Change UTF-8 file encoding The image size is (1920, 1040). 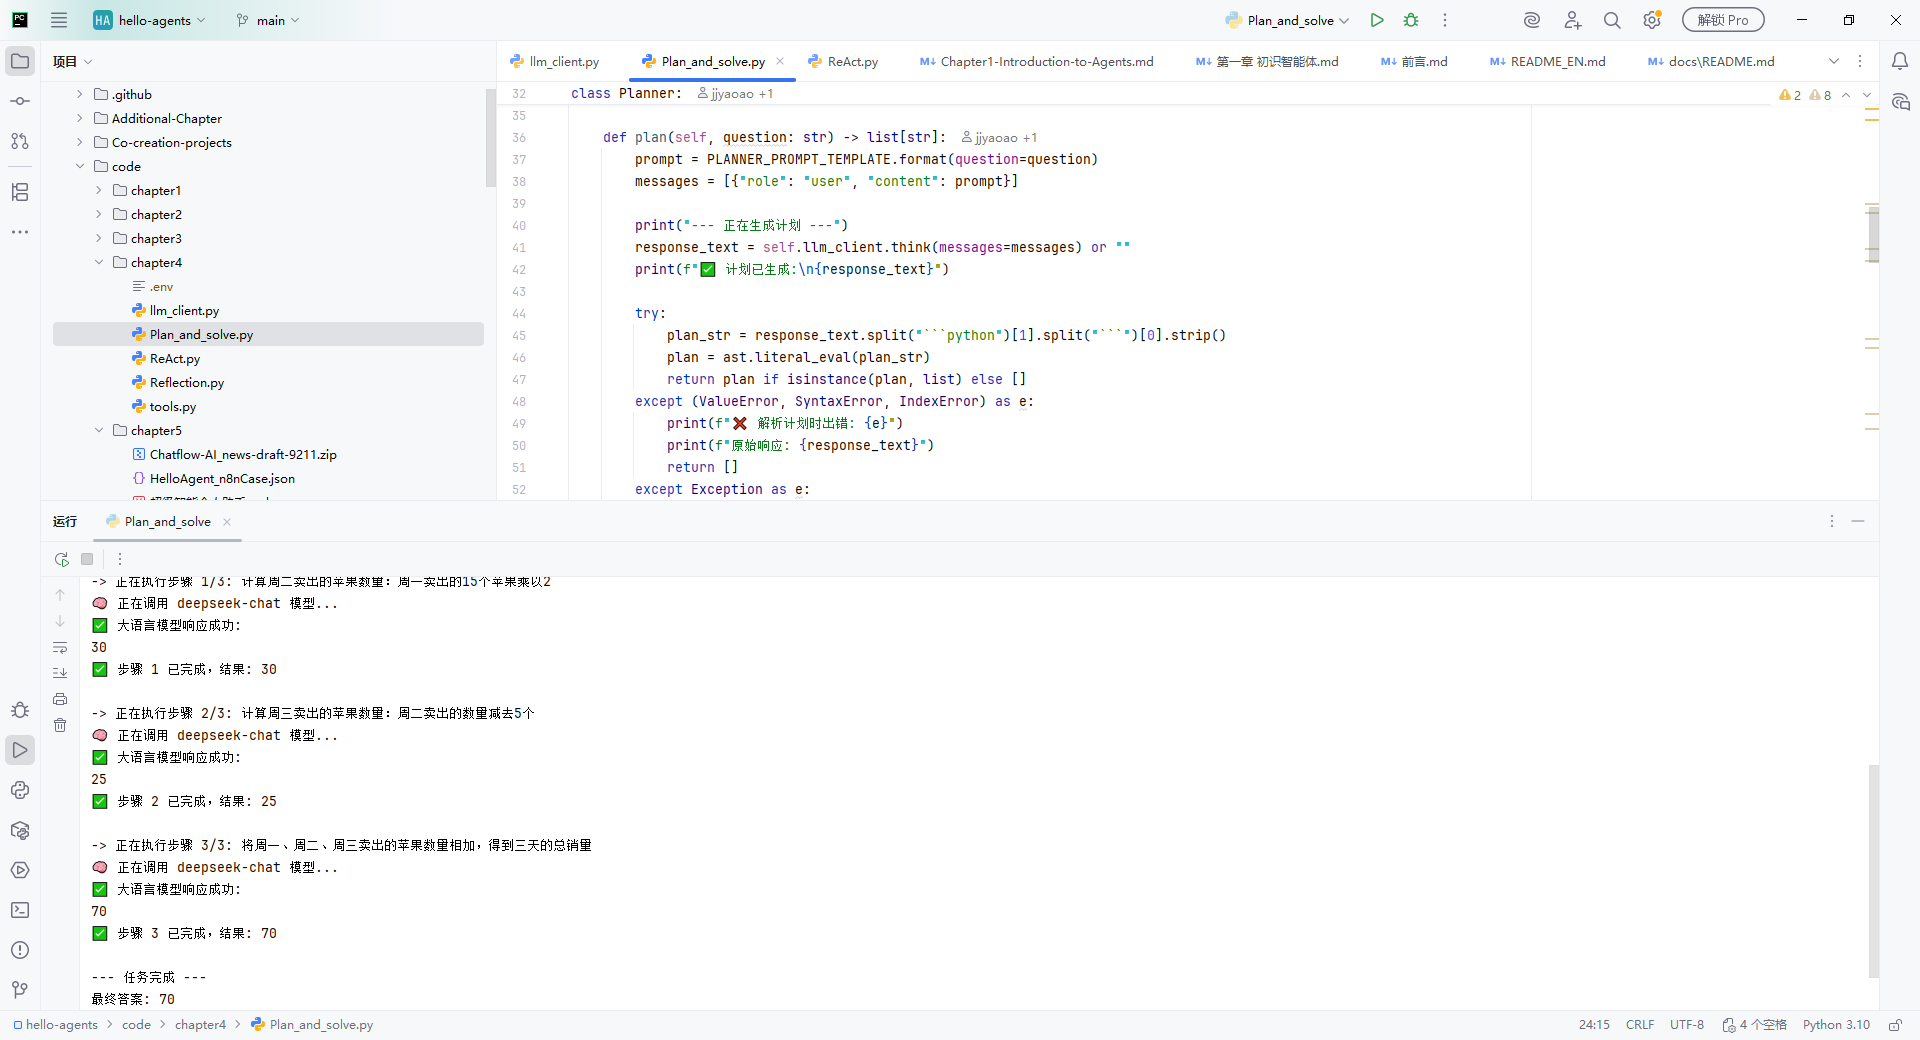click(x=1687, y=1025)
